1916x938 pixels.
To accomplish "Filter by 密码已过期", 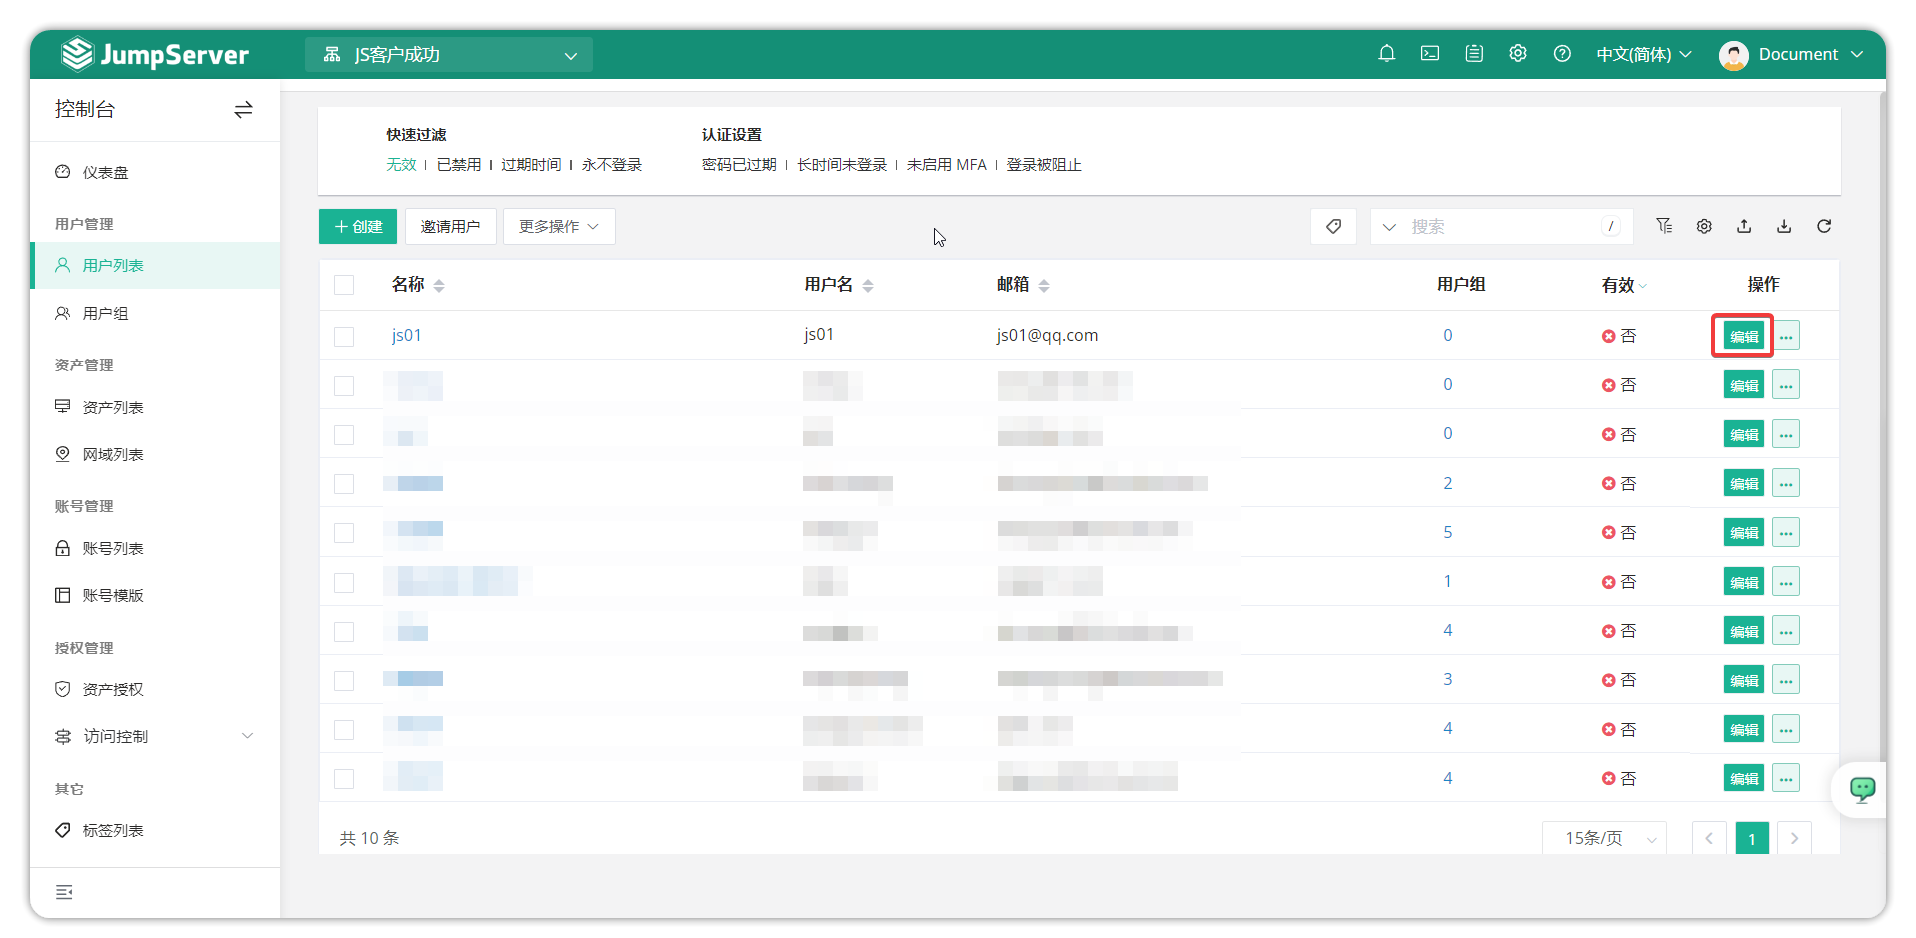I will pos(739,165).
